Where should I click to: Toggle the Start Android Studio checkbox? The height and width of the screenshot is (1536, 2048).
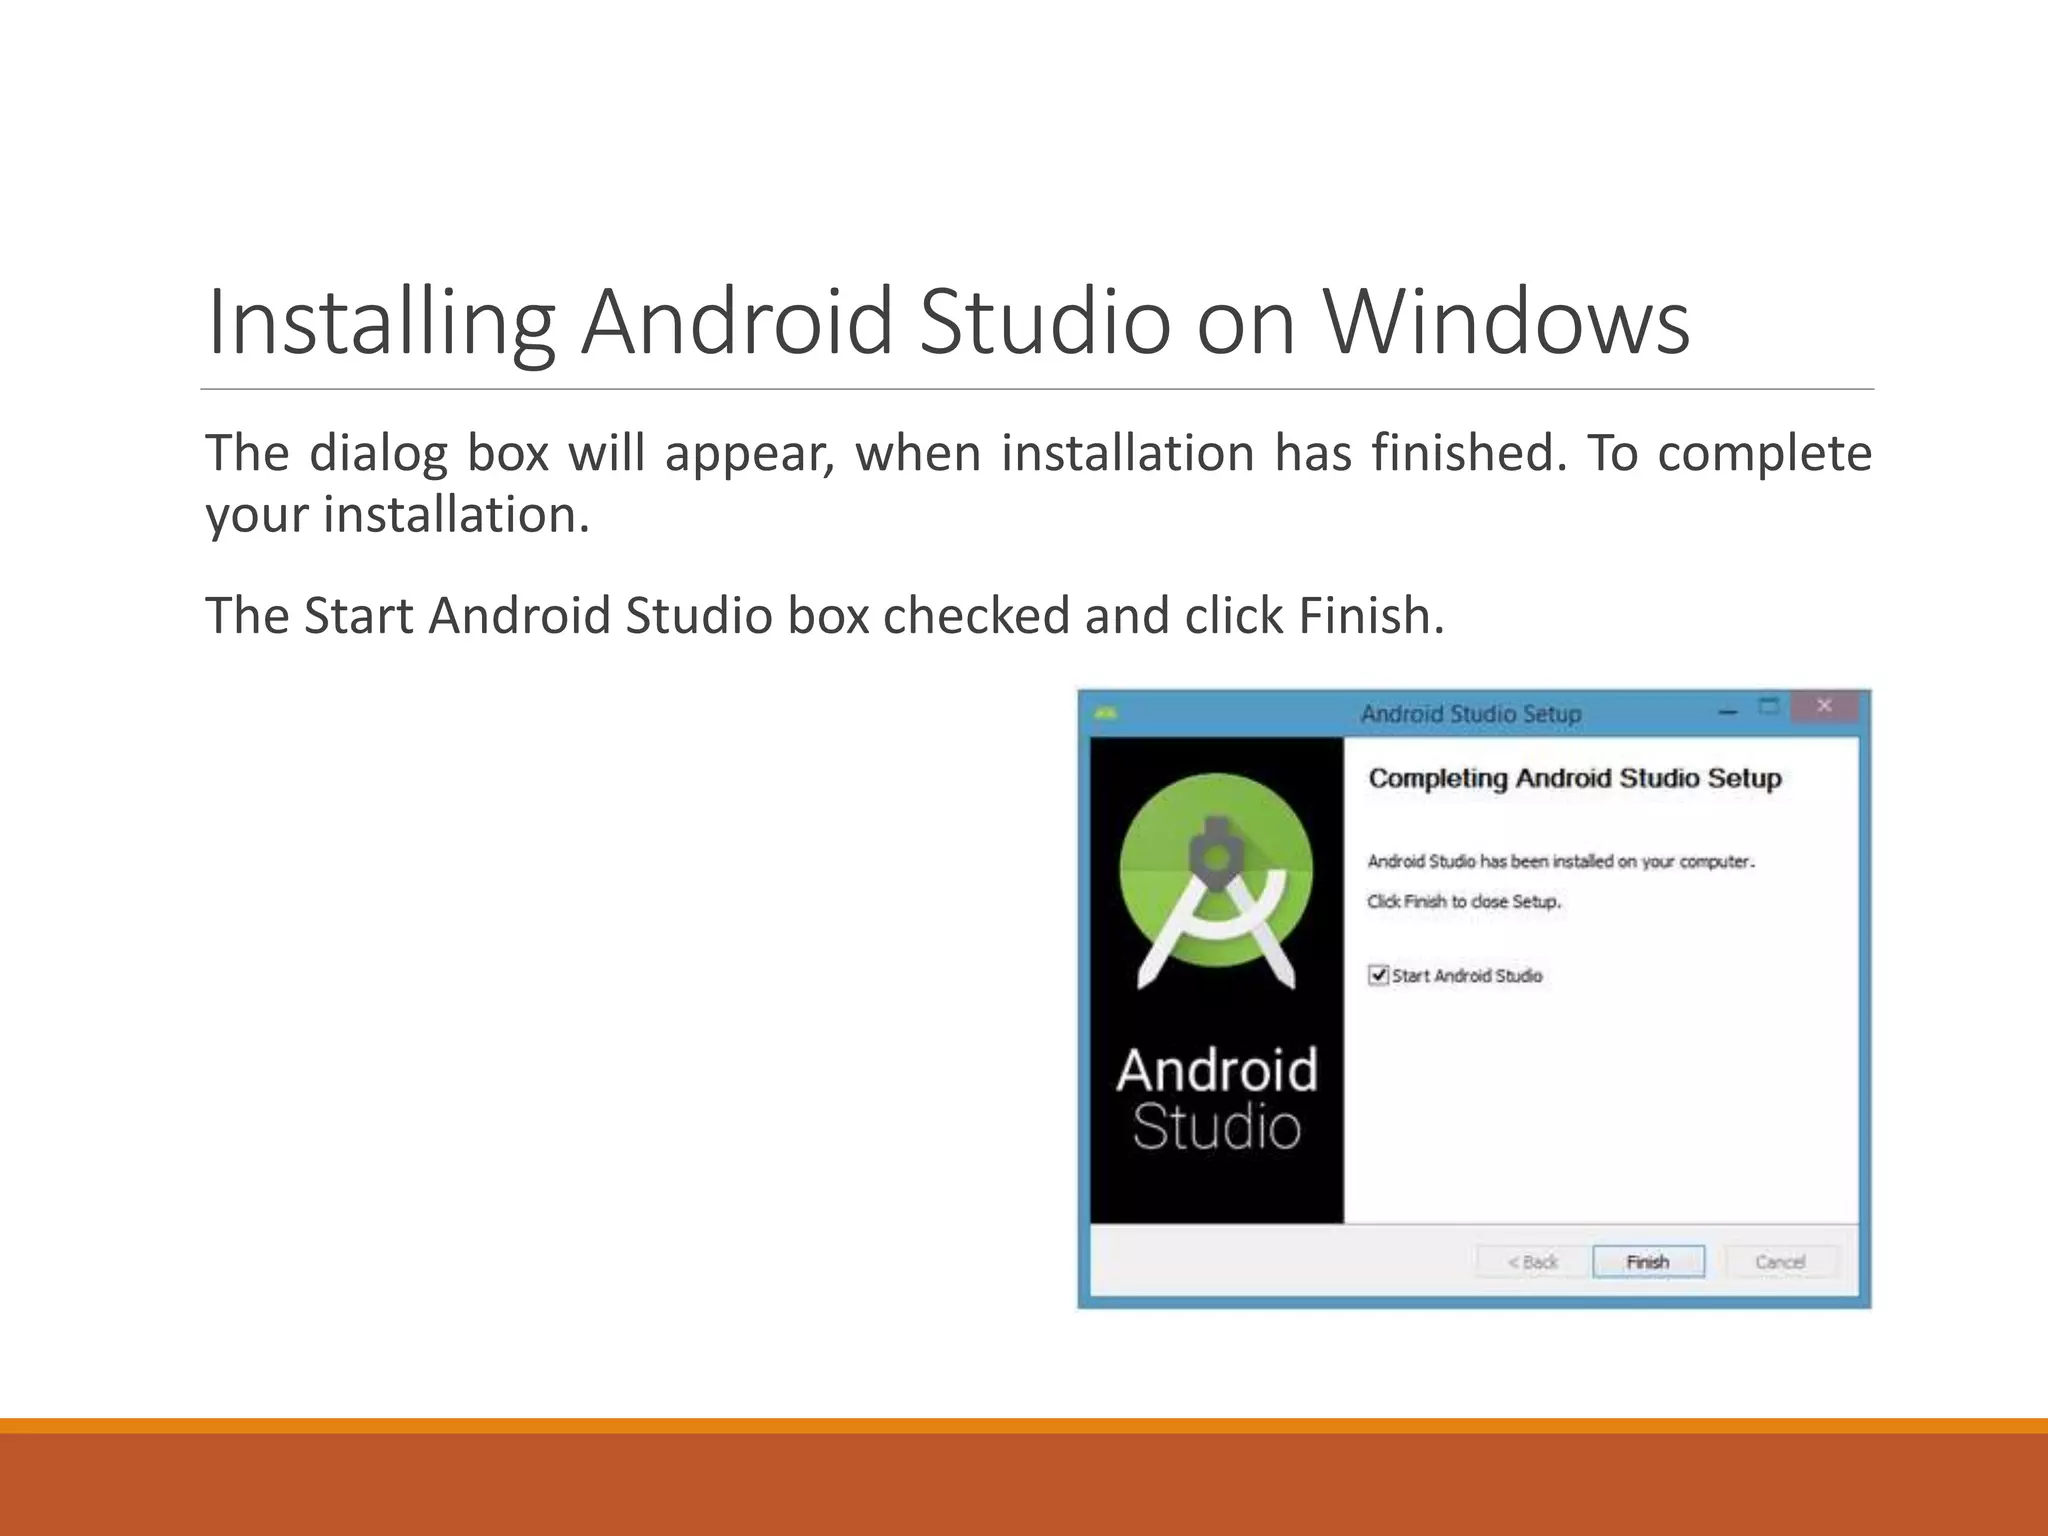click(x=1378, y=975)
